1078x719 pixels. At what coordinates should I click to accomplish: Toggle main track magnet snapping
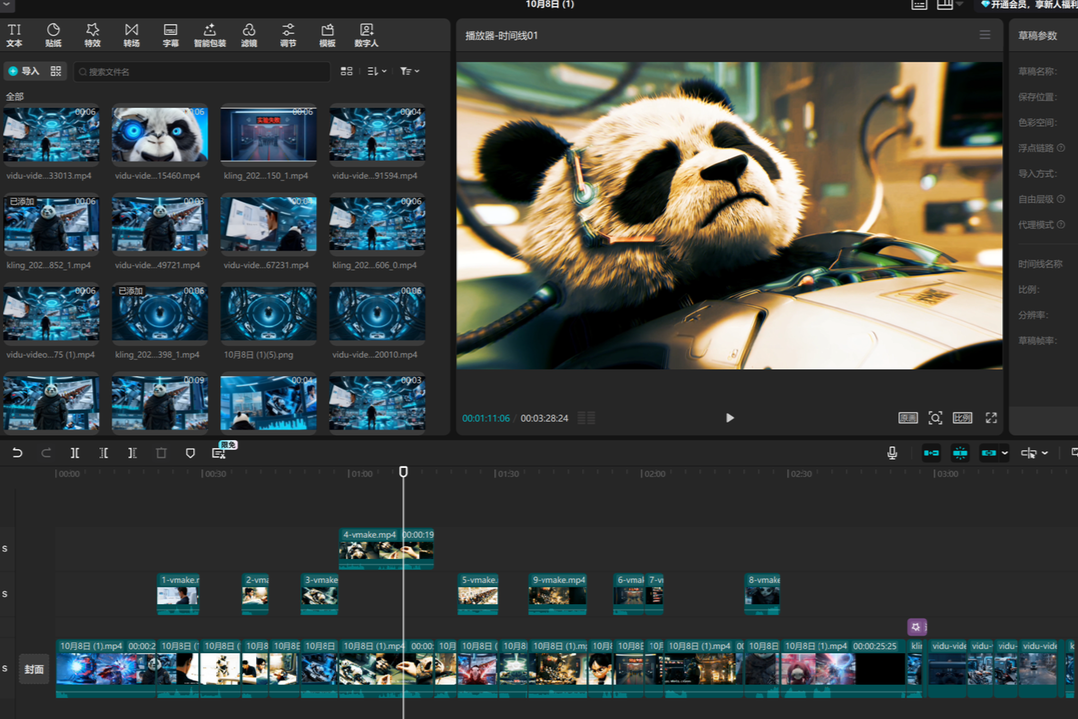point(931,453)
